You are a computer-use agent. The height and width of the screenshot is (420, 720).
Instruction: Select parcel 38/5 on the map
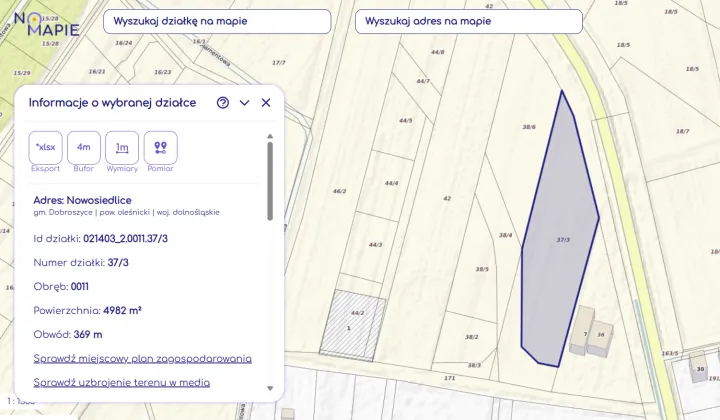click(x=482, y=269)
